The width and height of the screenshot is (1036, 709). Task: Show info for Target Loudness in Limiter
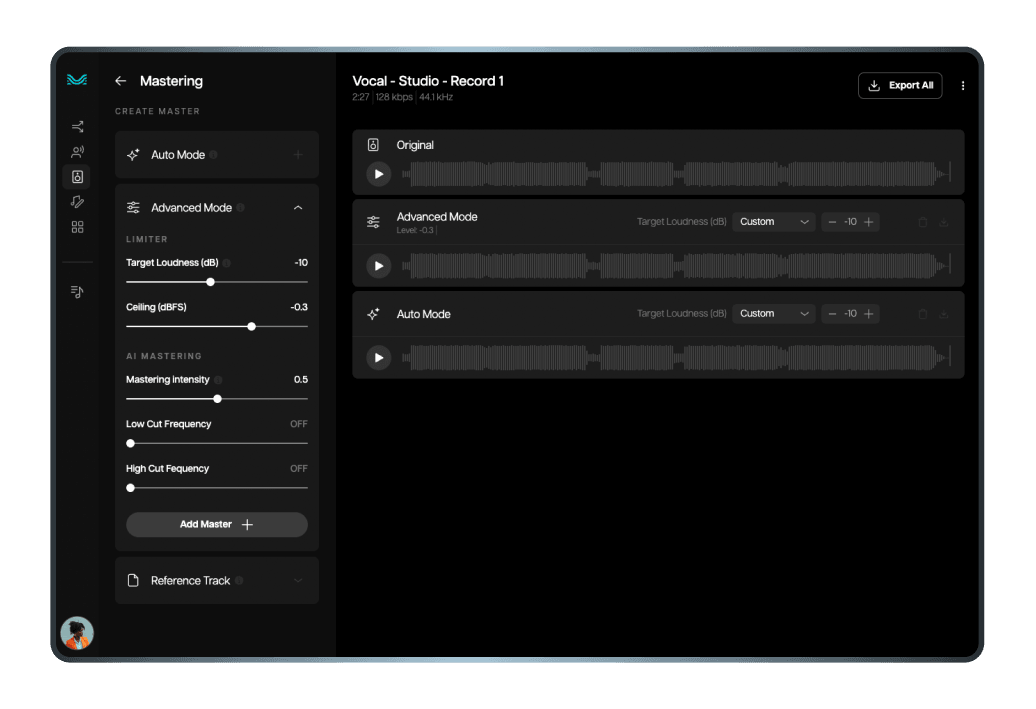coord(227,263)
